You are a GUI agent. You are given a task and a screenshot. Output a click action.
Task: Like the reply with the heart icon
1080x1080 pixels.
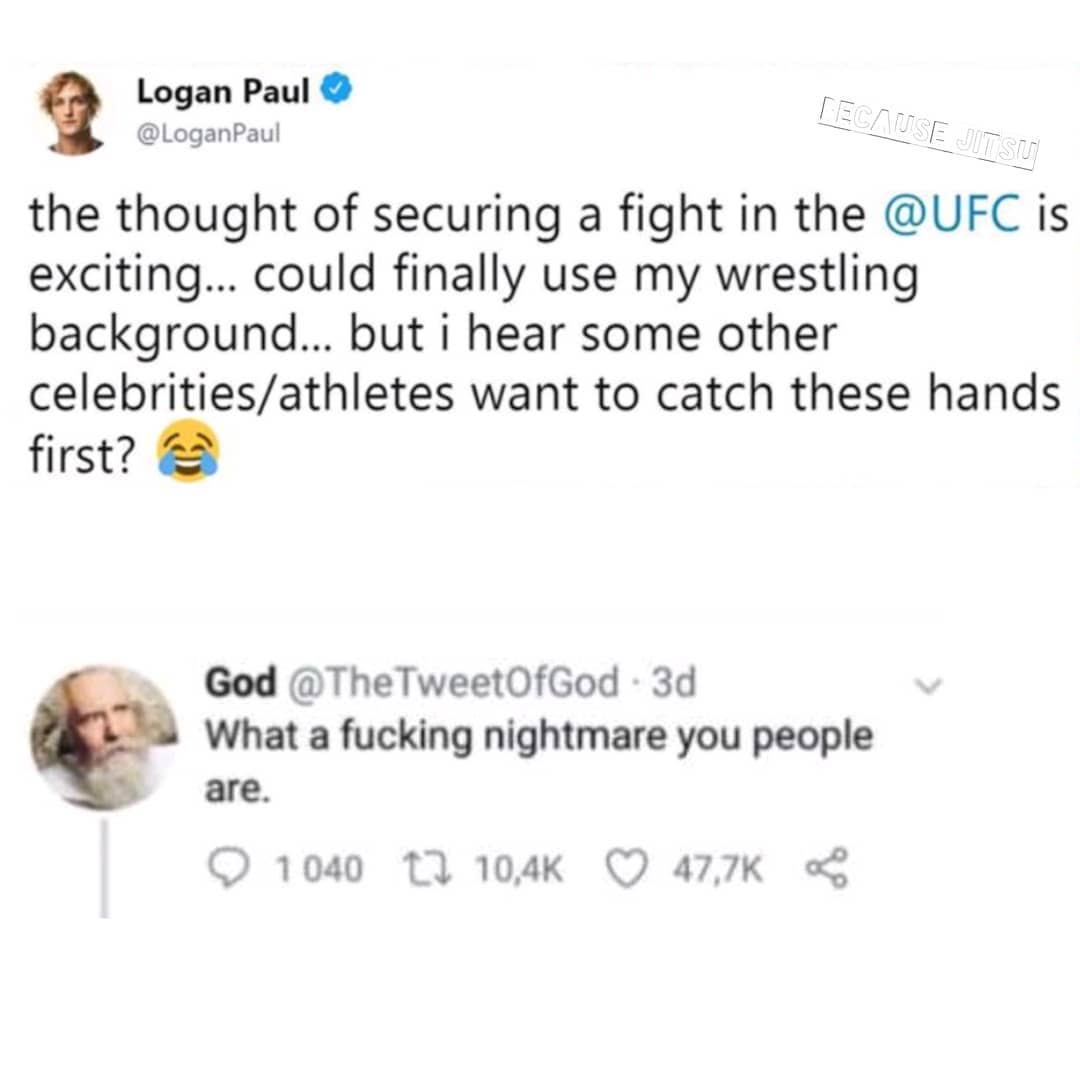pyautogui.click(x=627, y=869)
